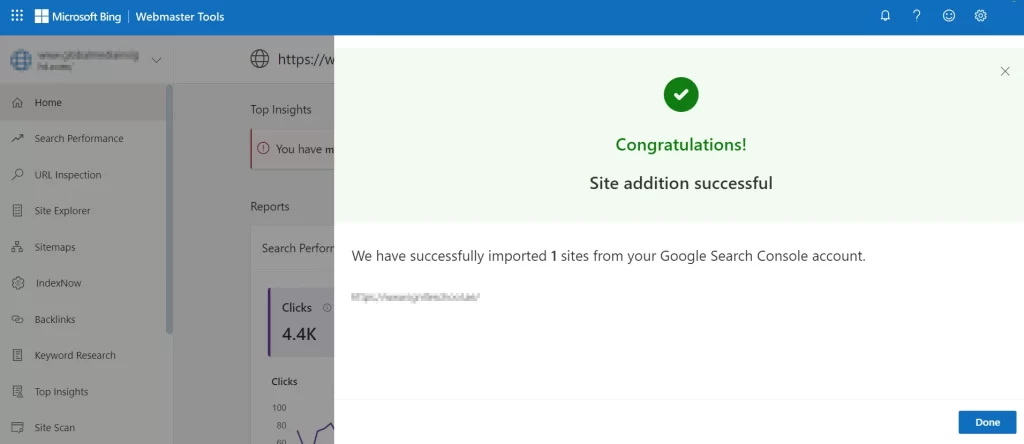1024x444 pixels.
Task: Go to Home in sidebar
Action: 48,103
